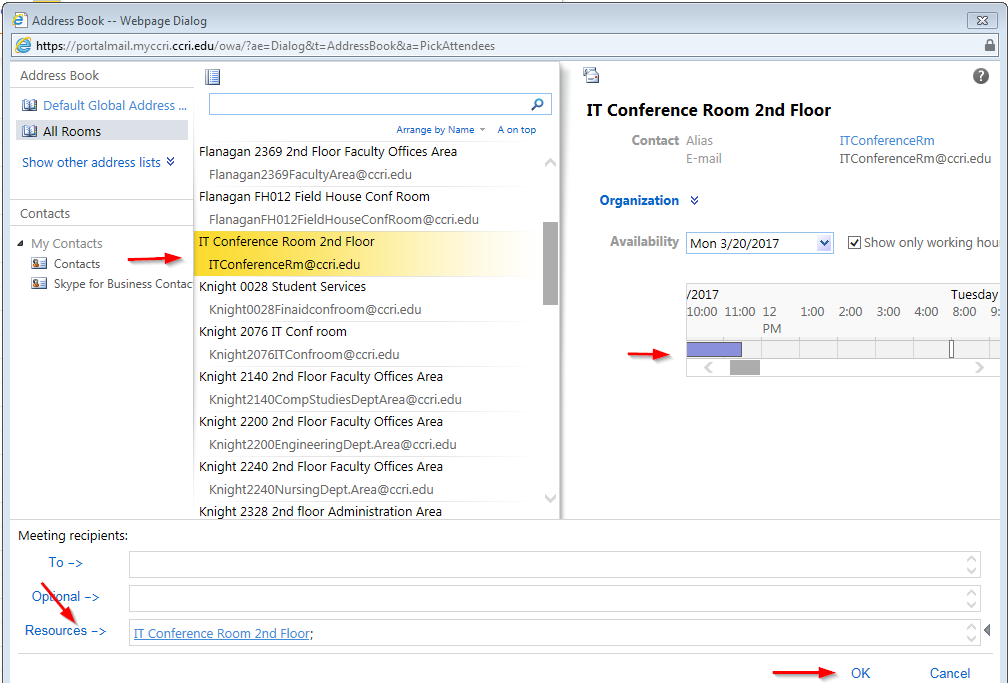
Task: Click Show other address lists
Action: 93,162
